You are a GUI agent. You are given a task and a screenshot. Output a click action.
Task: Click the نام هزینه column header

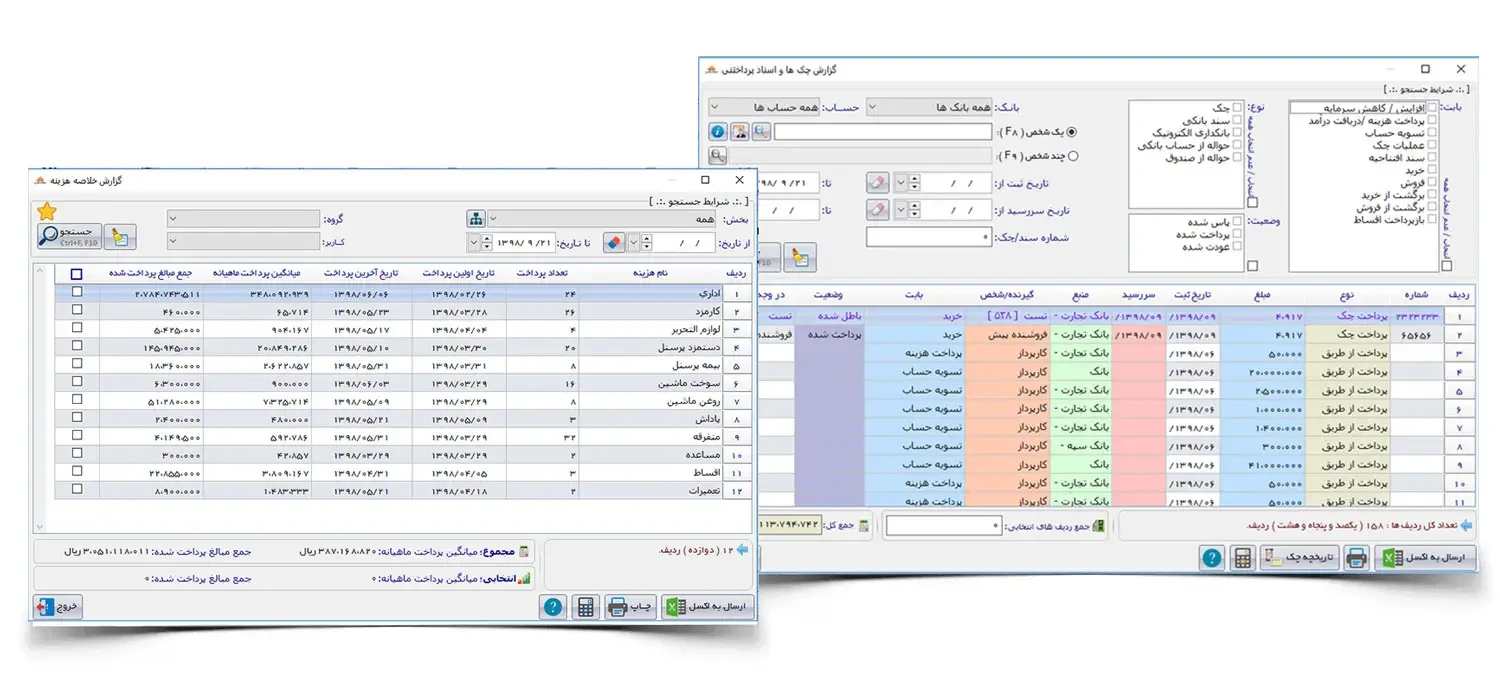point(650,273)
